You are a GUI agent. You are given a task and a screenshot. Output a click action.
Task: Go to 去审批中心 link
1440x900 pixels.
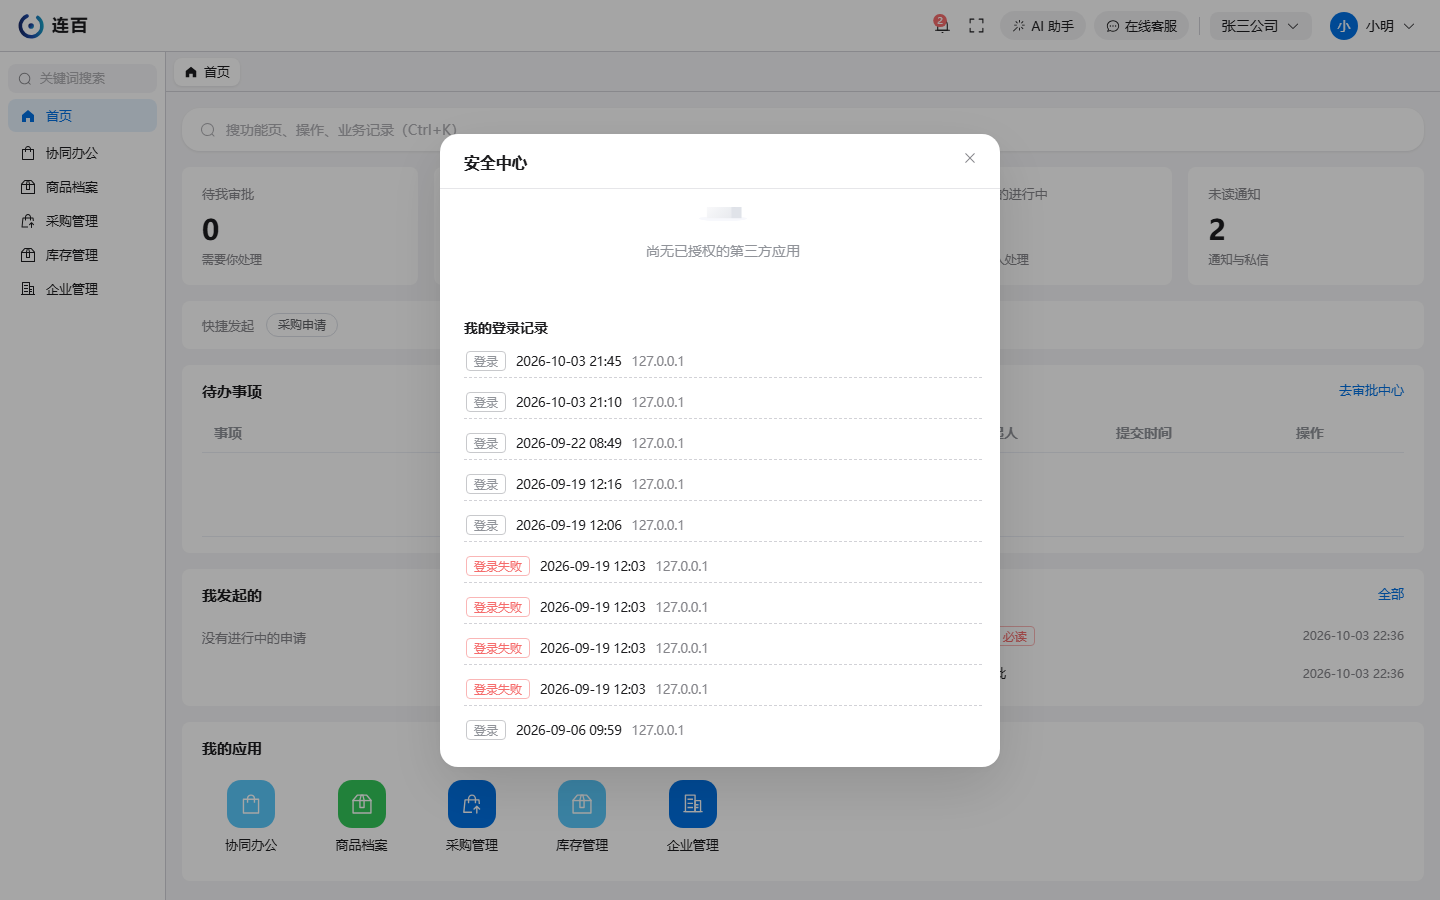pyautogui.click(x=1371, y=391)
